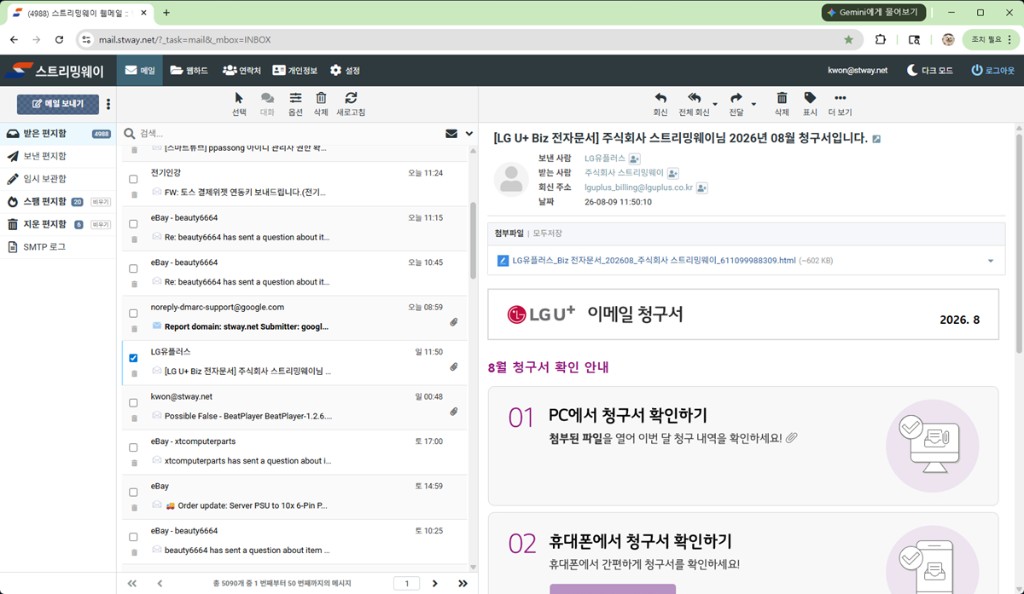Image resolution: width=1024 pixels, height=594 pixels.
Task: Click the envelope filter icon in search bar
Action: (451, 133)
